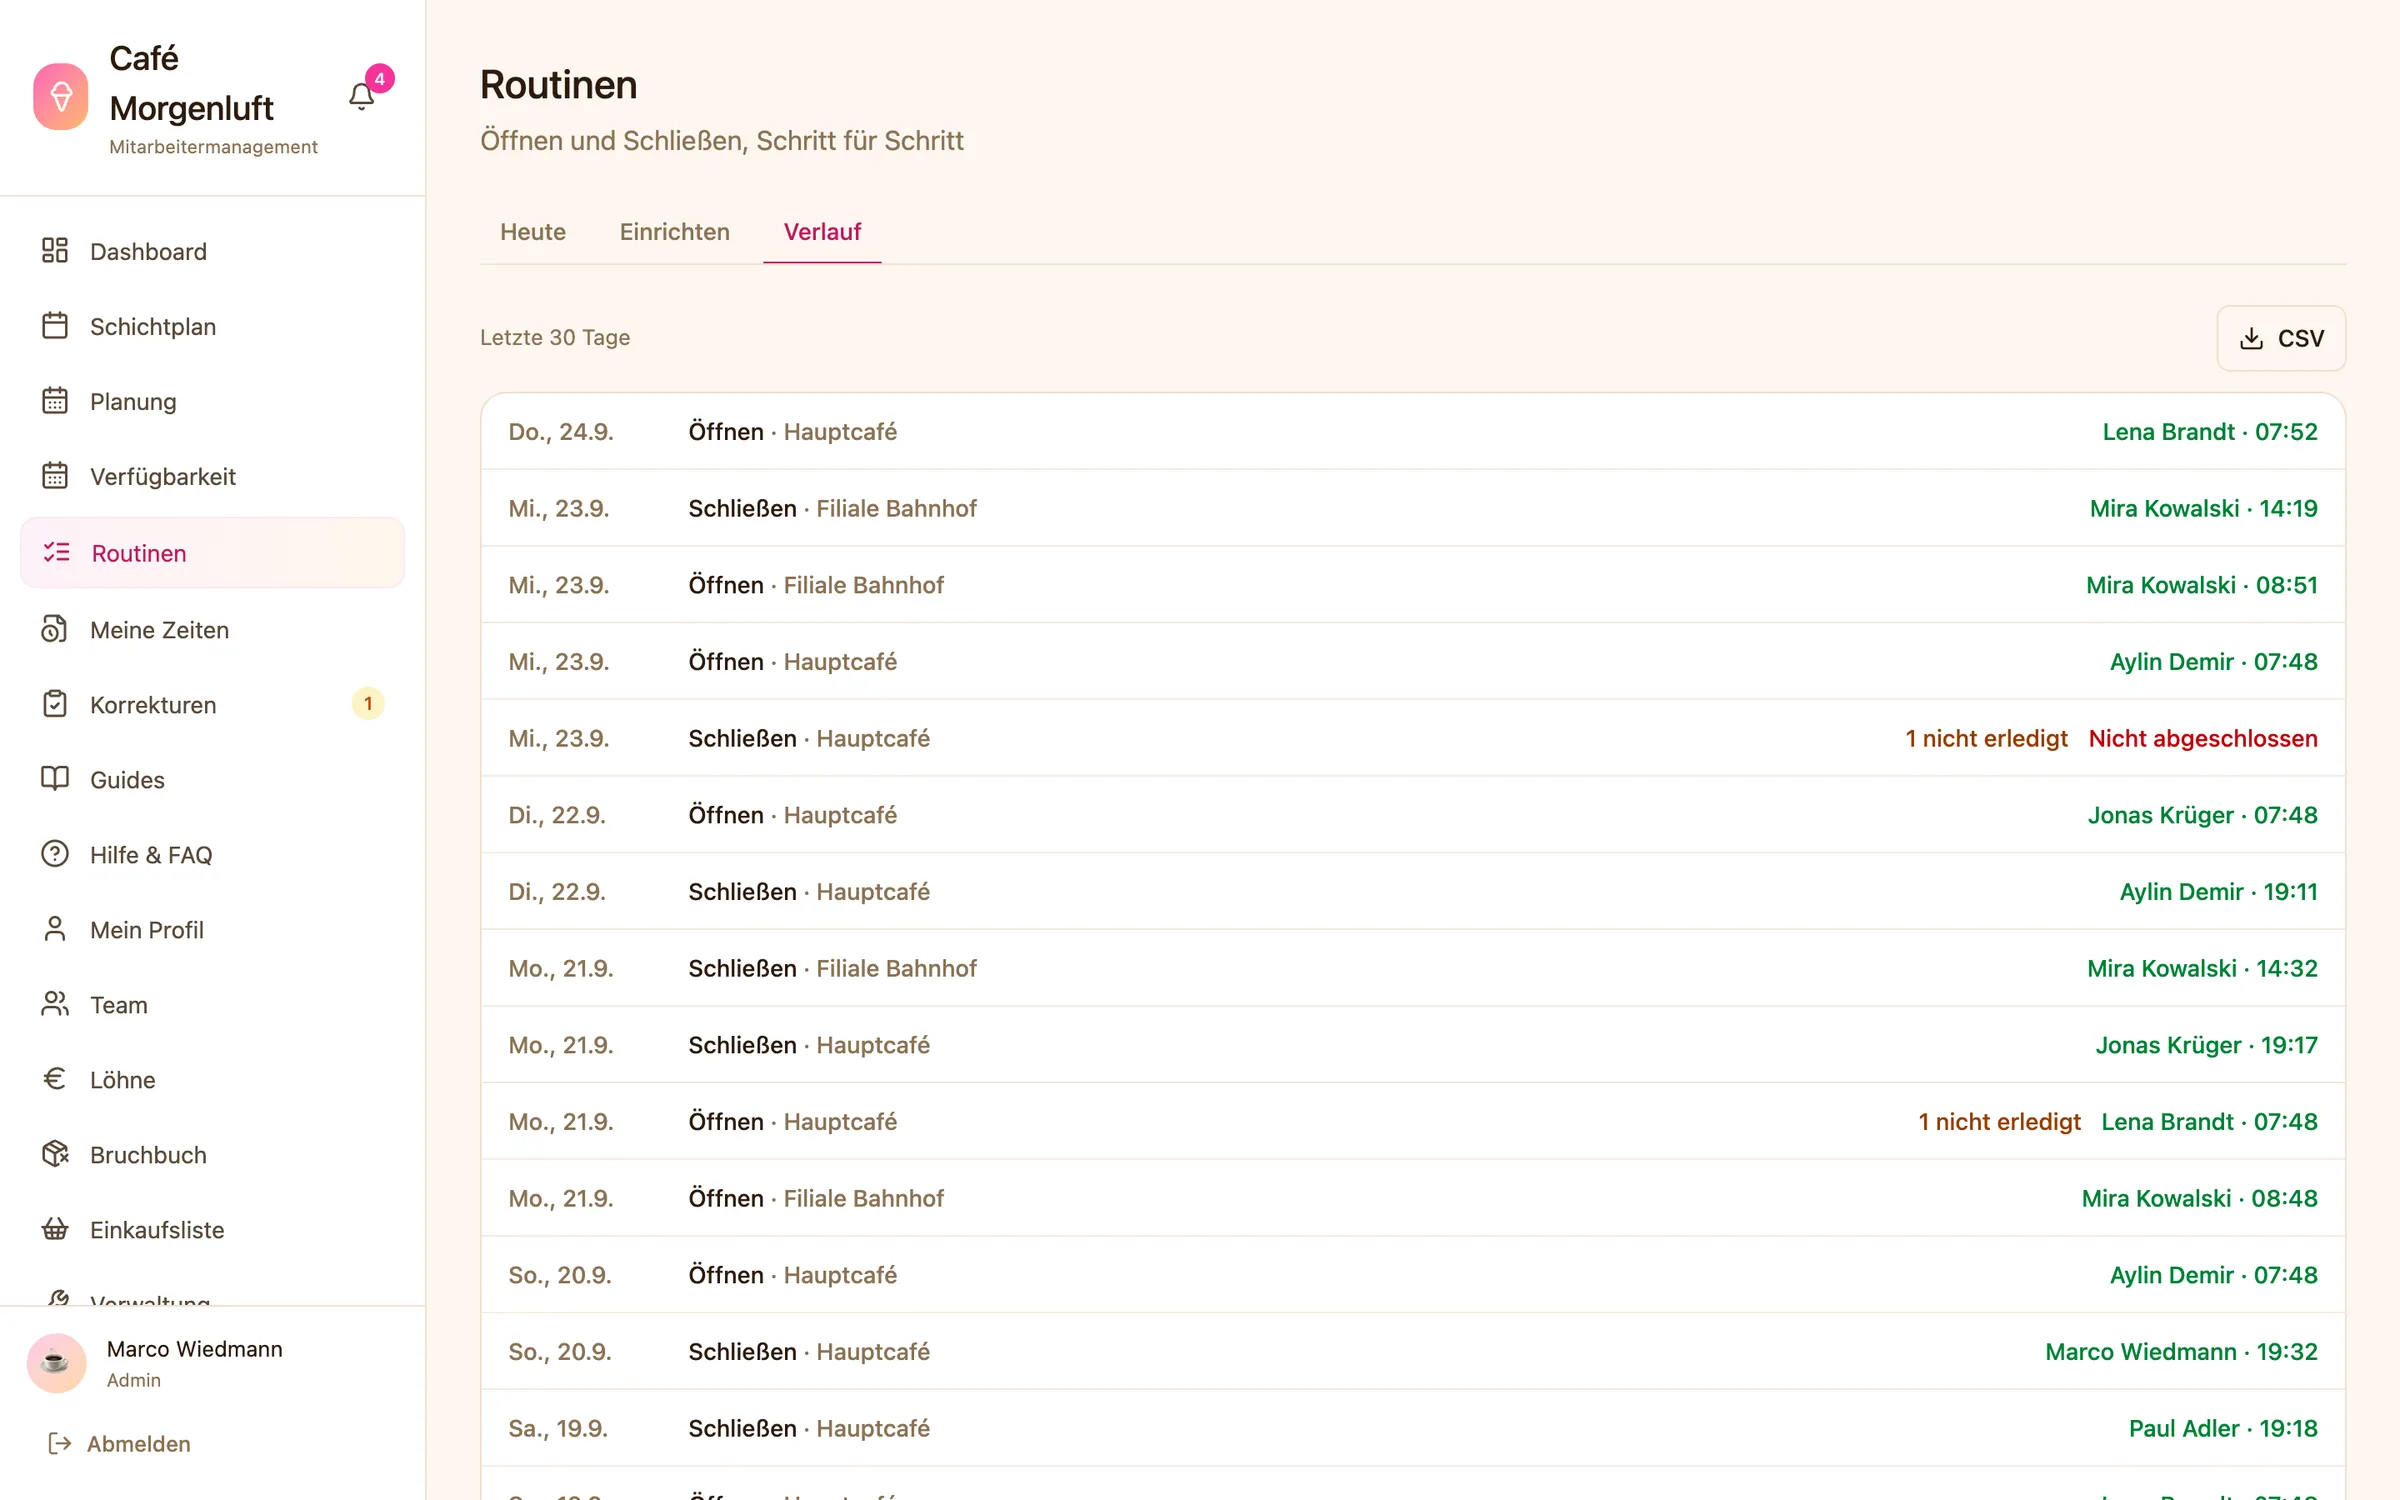Open notifications bell with 4 badge
The image size is (2400, 1500).
362,96
